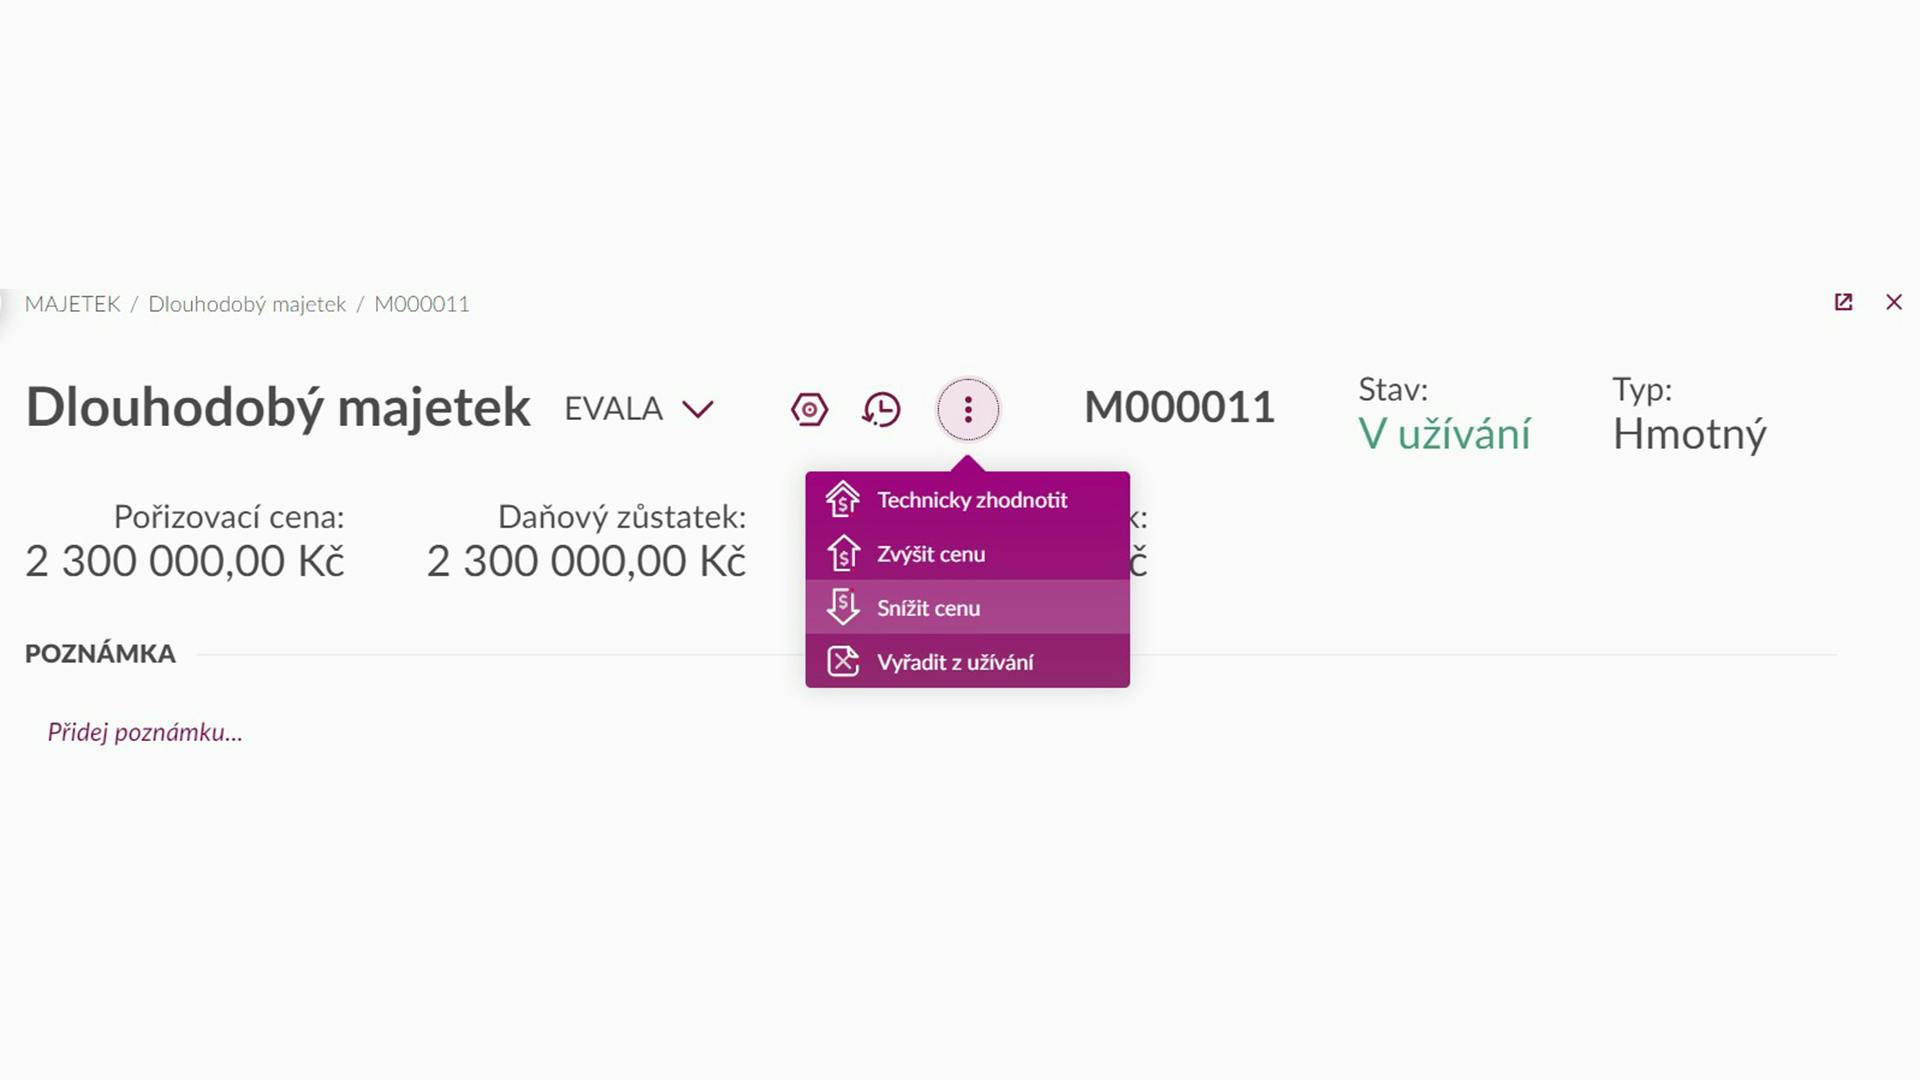Image resolution: width=1920 pixels, height=1080 pixels.
Task: Add a note in Přidej poznámku field
Action: (145, 732)
